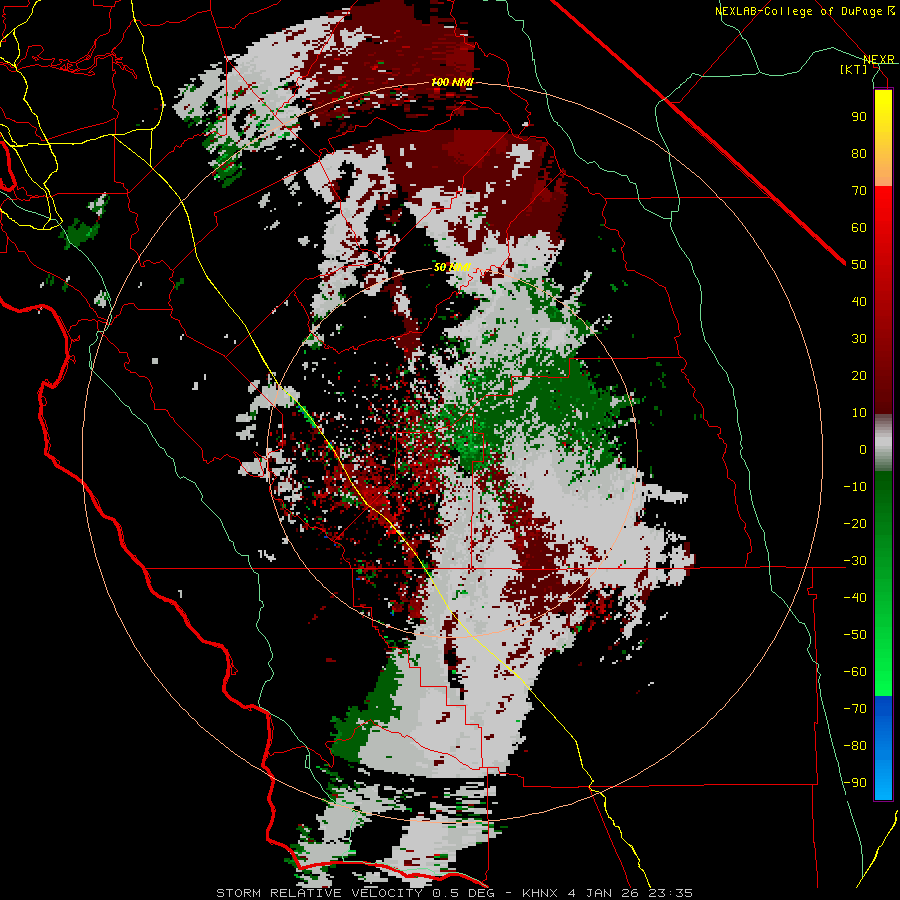Screen dimensions: 900x900
Task: Click the -30 legend value
Action: point(855,561)
